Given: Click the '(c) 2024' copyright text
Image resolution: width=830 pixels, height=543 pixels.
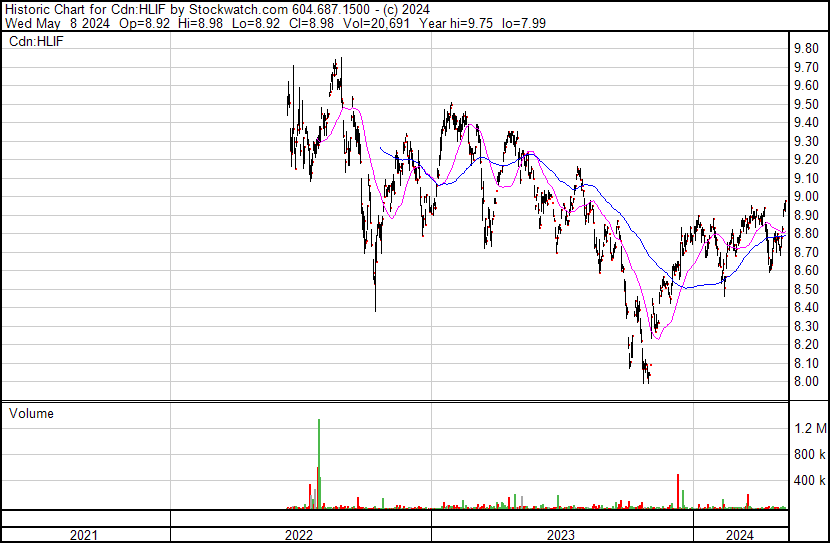Looking at the screenshot, I should pos(406,10).
